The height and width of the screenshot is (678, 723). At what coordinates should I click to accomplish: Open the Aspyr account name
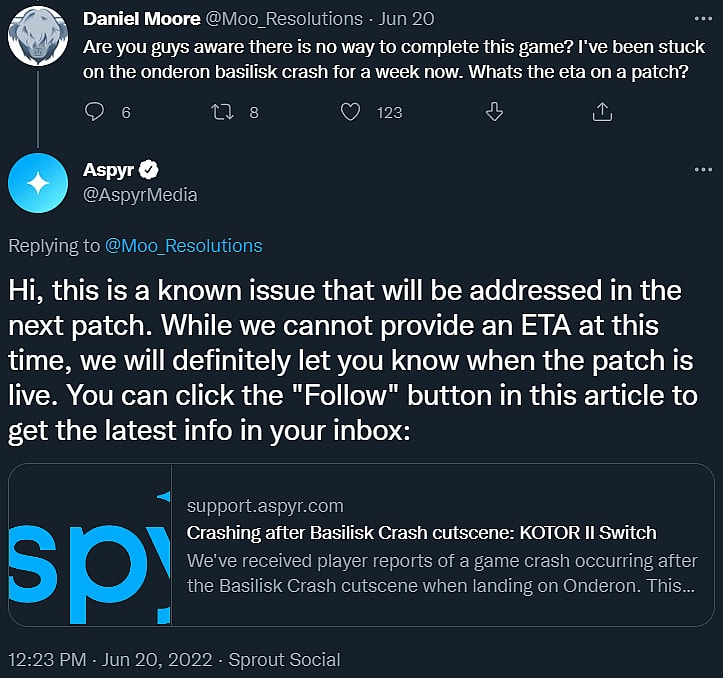pos(108,170)
